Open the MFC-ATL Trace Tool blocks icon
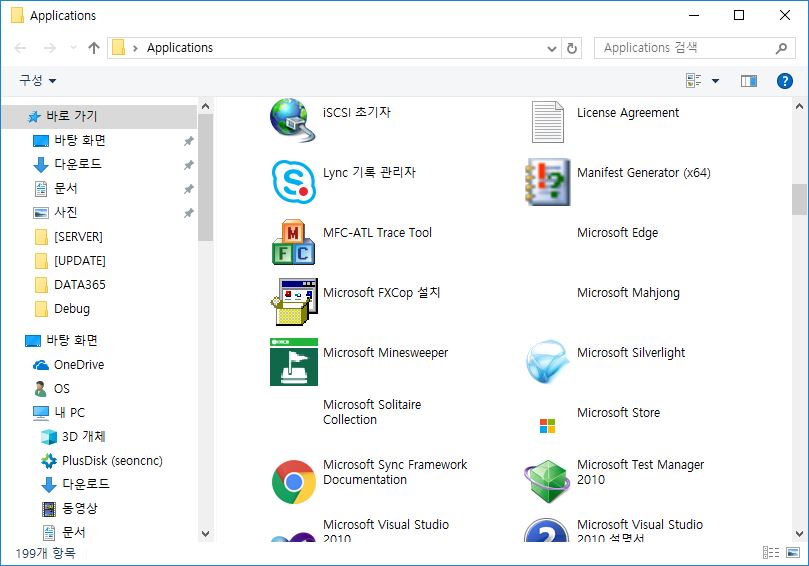The image size is (809, 566). [293, 242]
